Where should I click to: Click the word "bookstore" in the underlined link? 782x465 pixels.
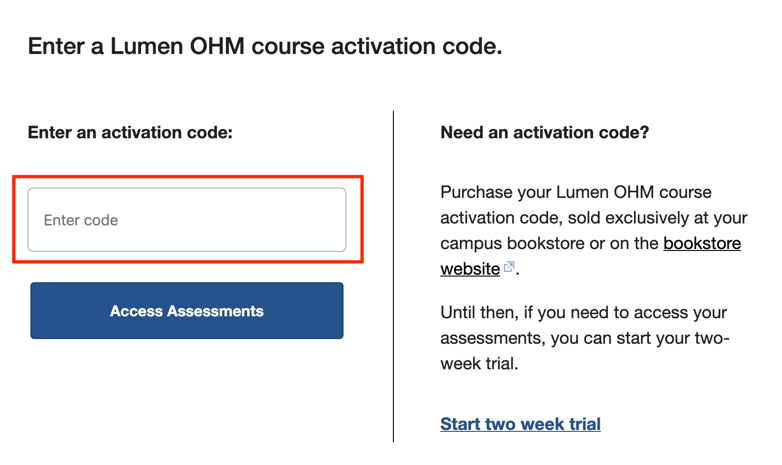point(701,243)
